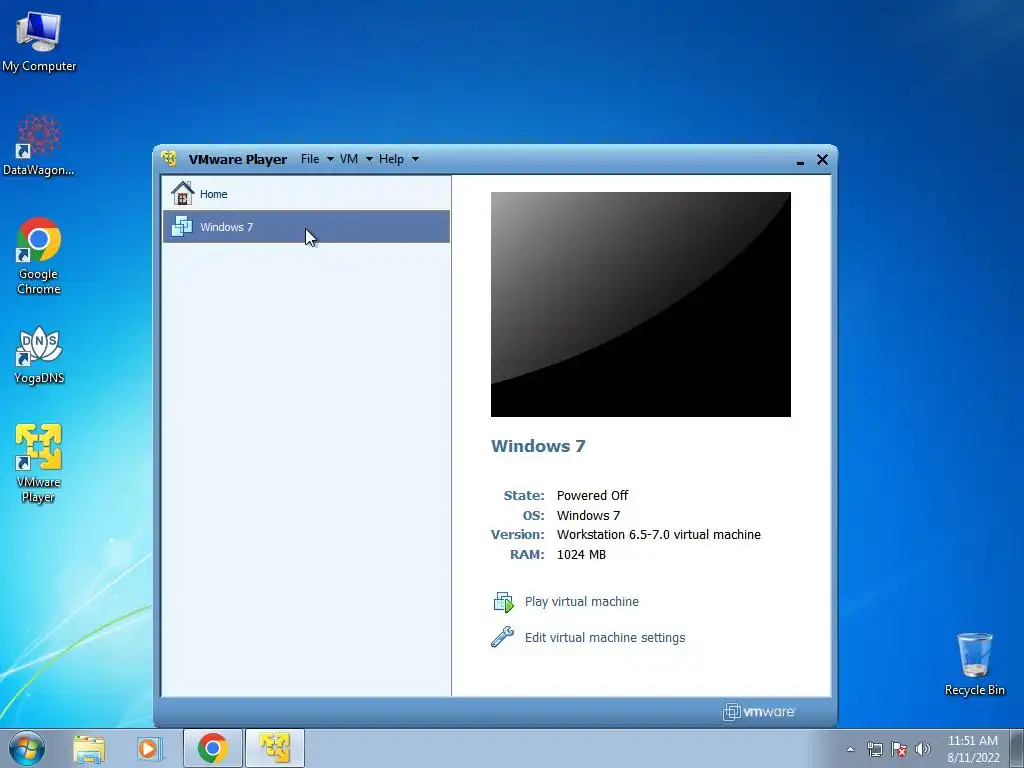The height and width of the screenshot is (768, 1024).
Task: Open Windows Media Player from the taskbar
Action: coord(149,748)
